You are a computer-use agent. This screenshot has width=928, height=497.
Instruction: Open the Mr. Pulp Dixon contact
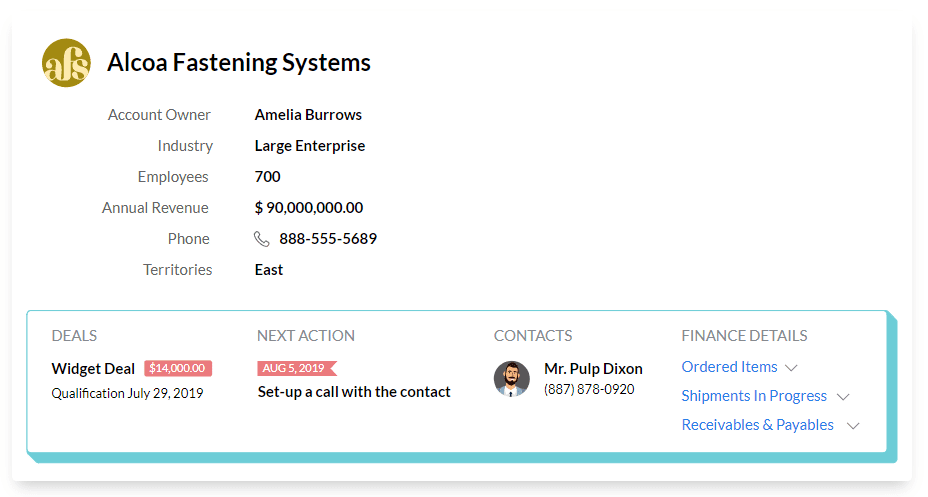(x=593, y=369)
